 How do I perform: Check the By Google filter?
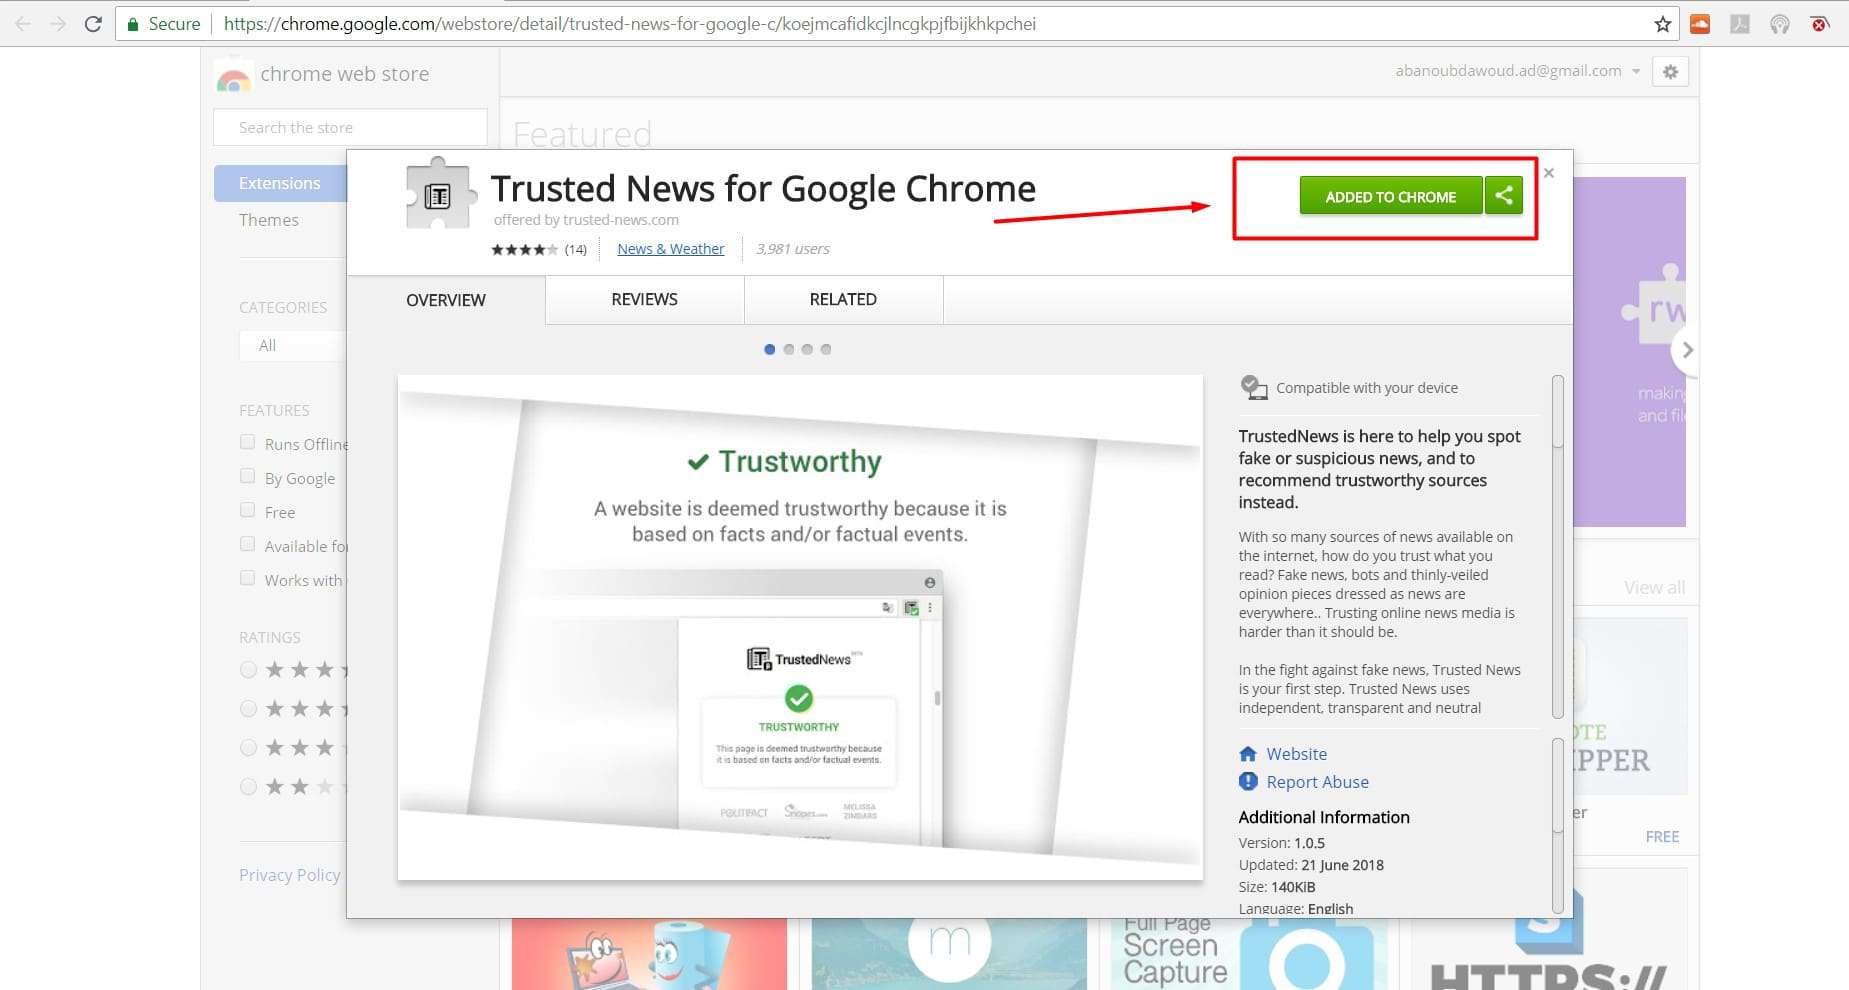coord(247,475)
